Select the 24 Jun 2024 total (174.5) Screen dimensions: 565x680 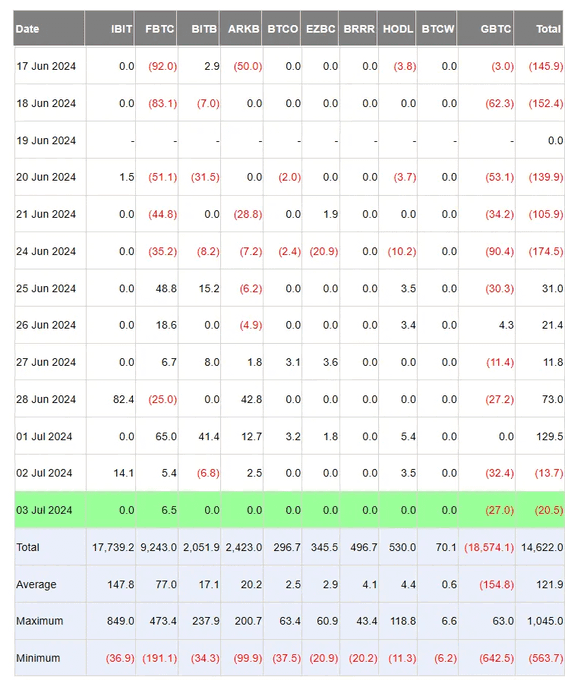click(x=546, y=252)
